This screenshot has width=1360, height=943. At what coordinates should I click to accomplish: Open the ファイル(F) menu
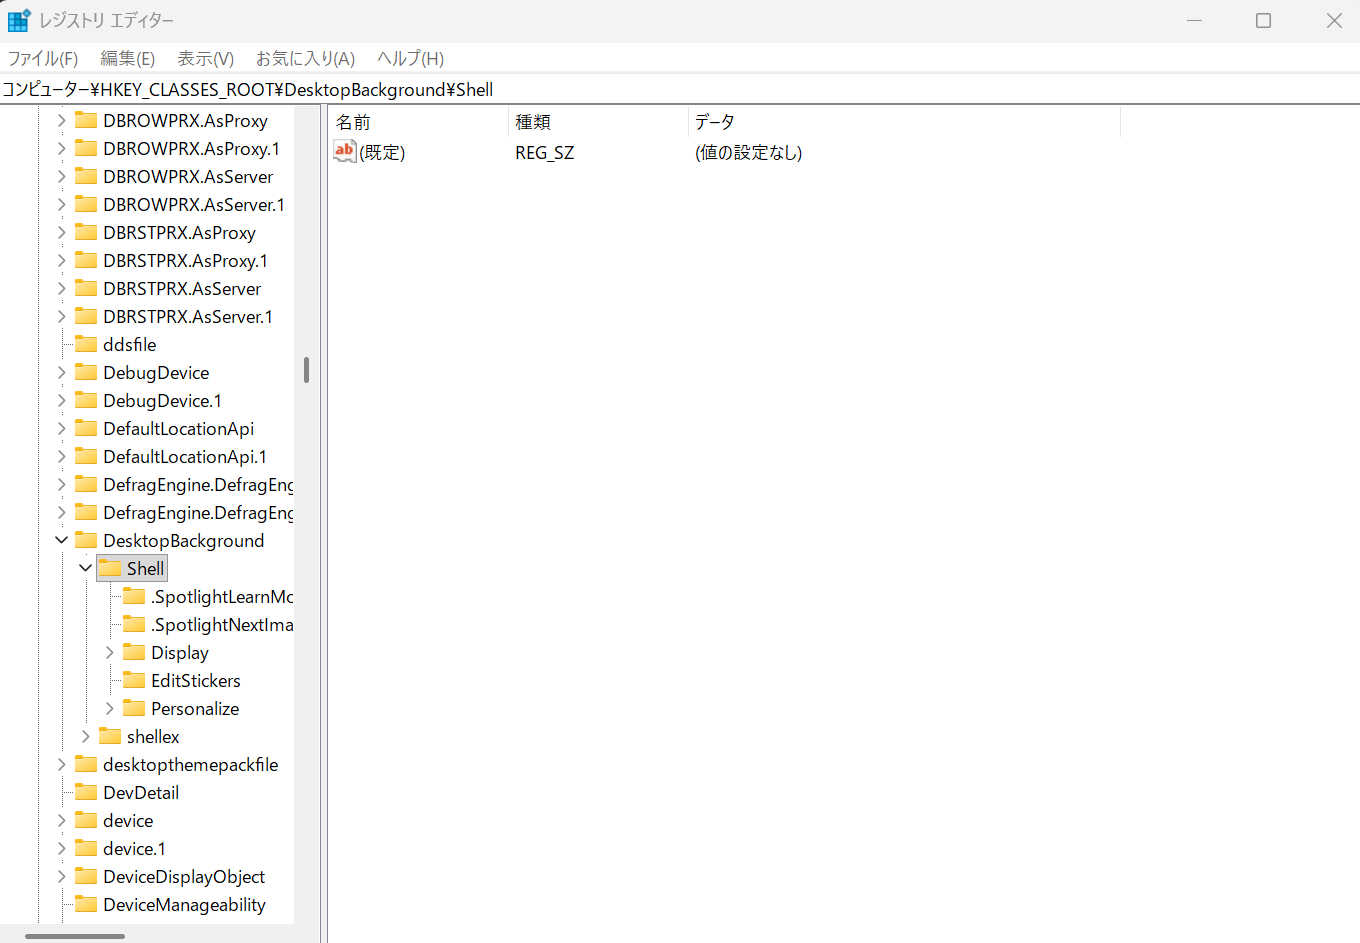tap(43, 59)
